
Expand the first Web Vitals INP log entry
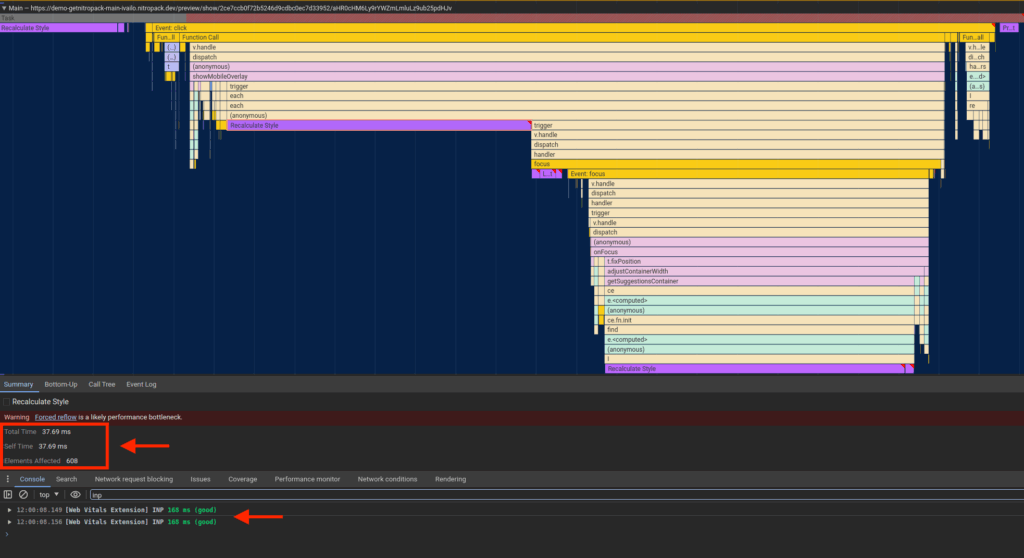click(x=10, y=509)
